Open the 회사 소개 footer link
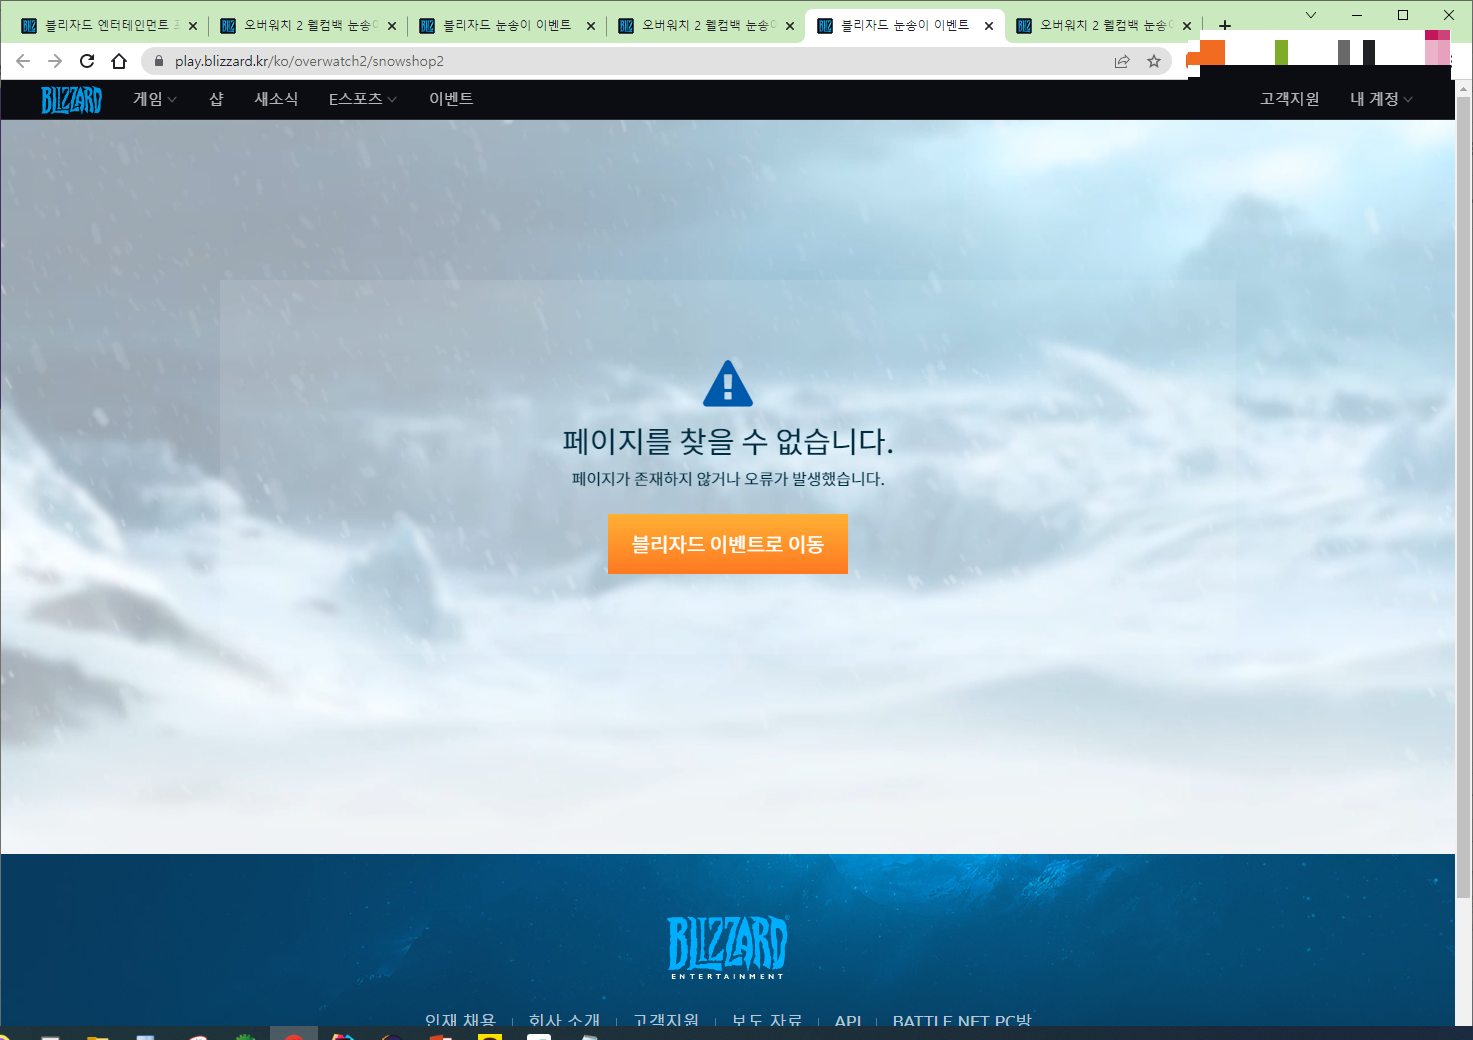This screenshot has height=1040, width=1473. [564, 1020]
